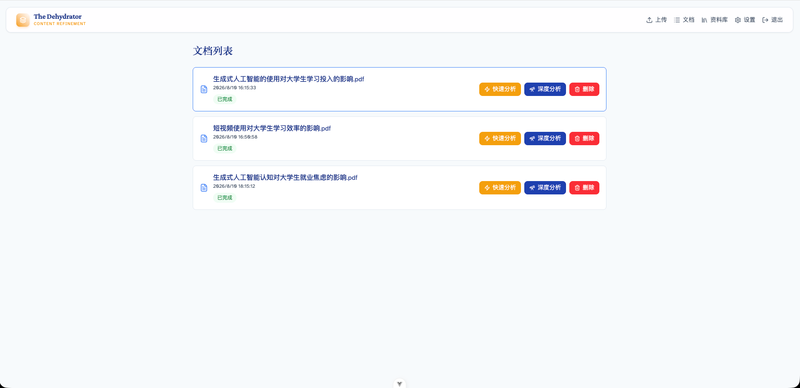The height and width of the screenshot is (388, 800).
Task: Open 设置 settings via gear icon
Action: coord(738,20)
